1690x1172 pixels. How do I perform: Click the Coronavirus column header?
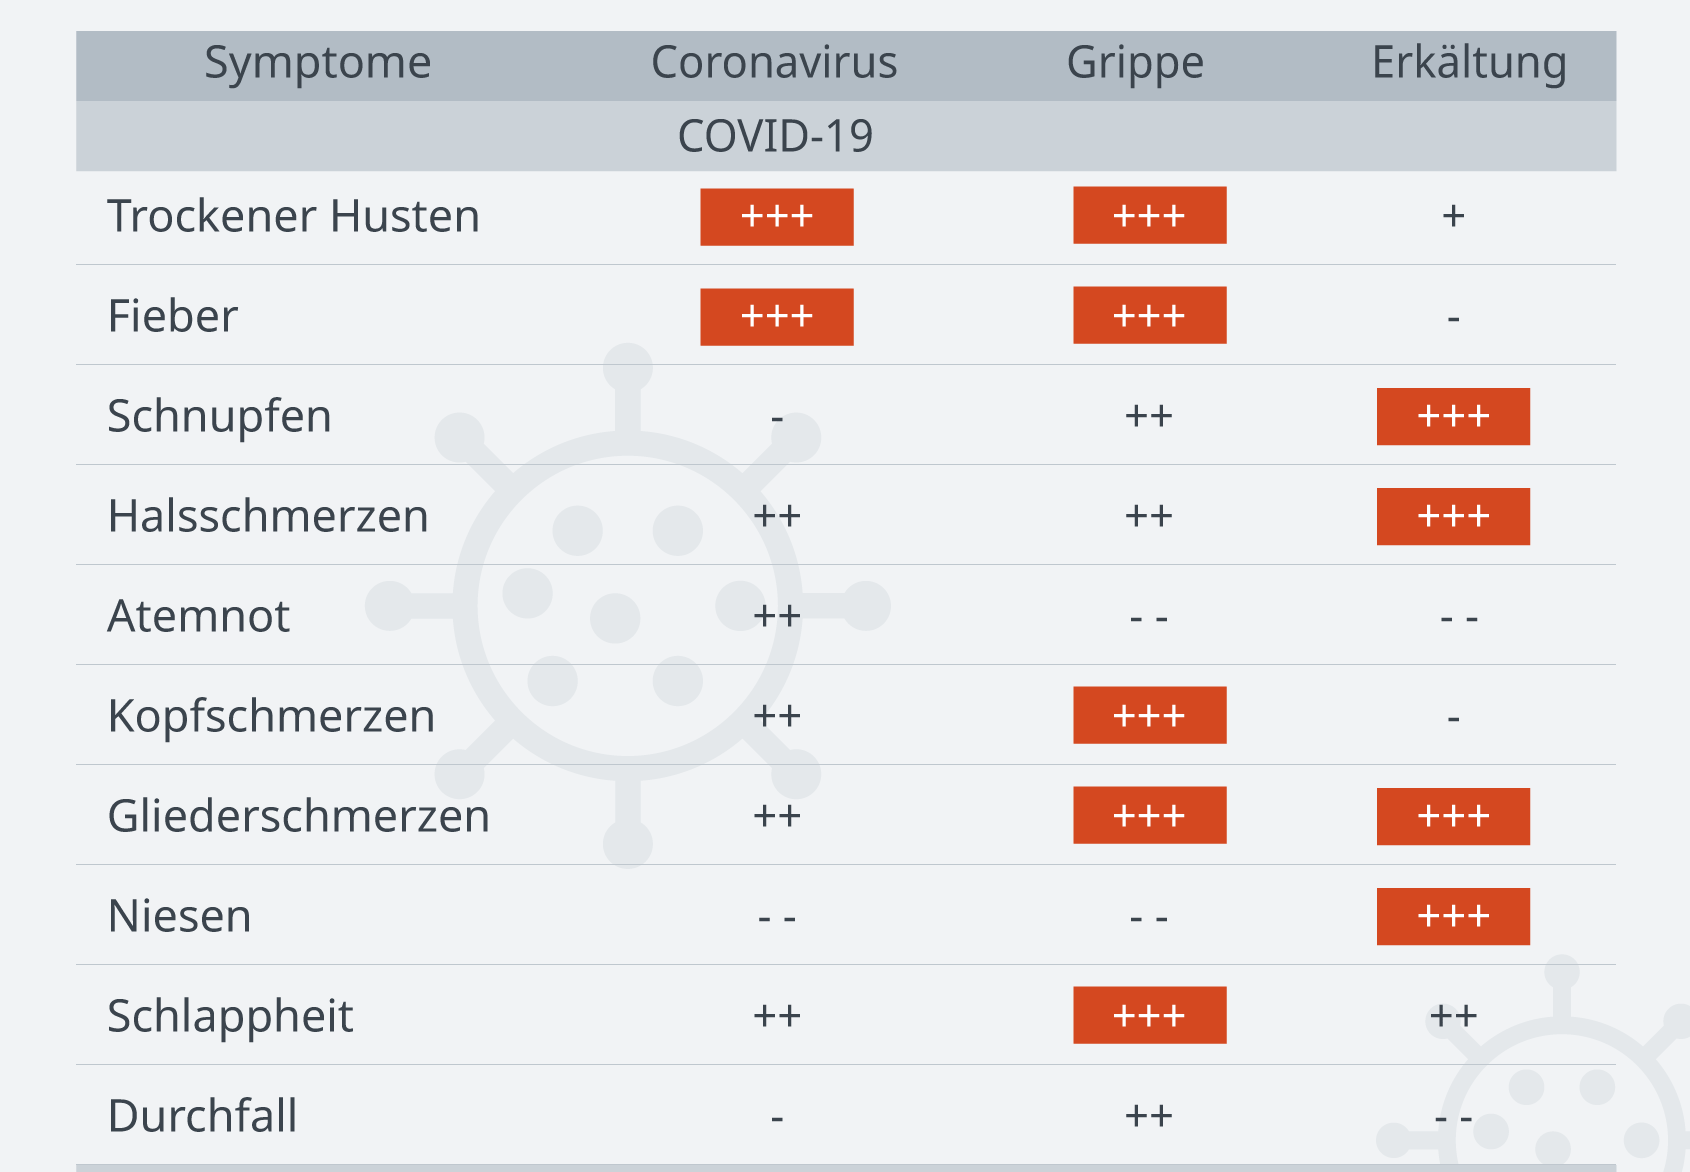tap(774, 63)
